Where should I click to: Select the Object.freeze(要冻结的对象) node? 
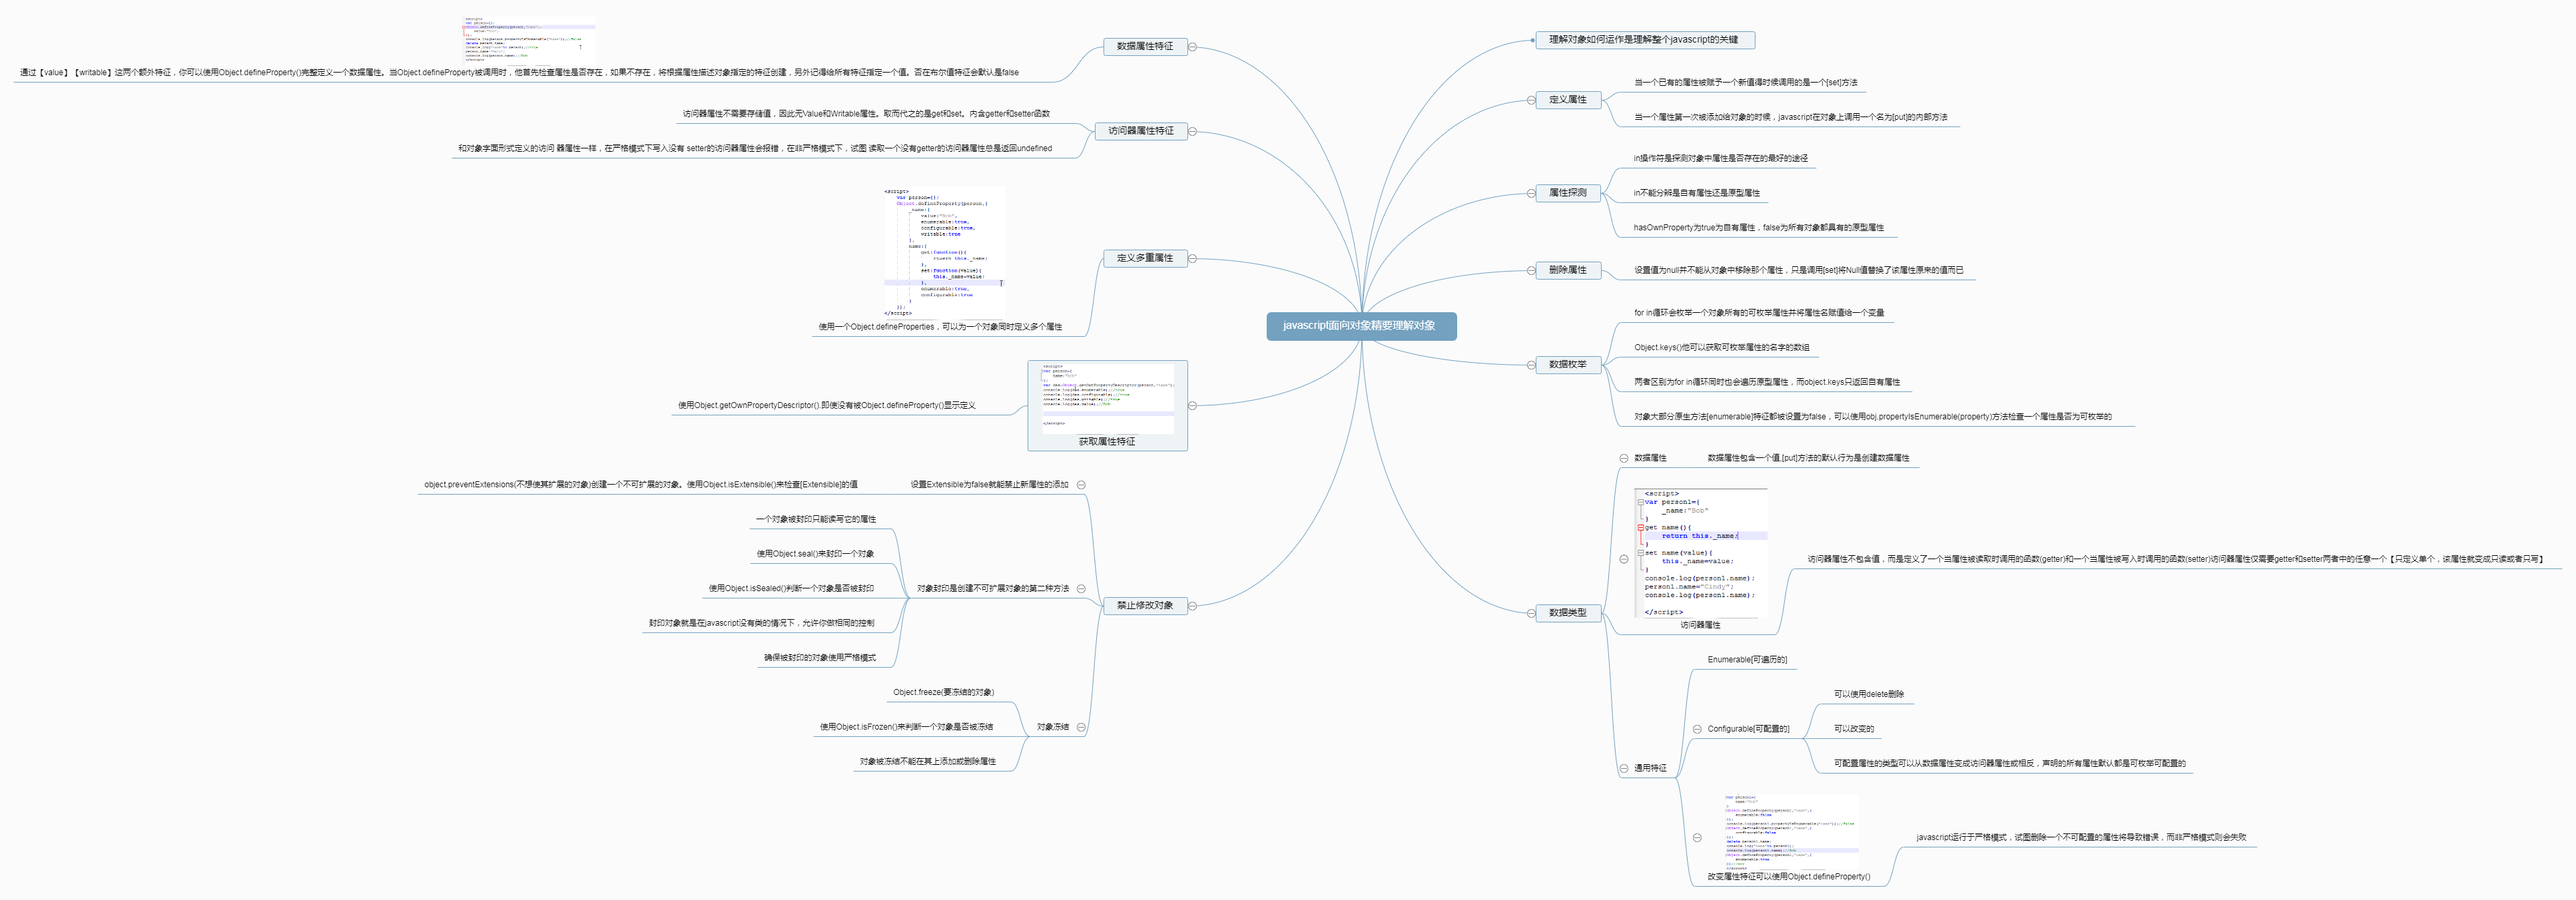pos(943,692)
